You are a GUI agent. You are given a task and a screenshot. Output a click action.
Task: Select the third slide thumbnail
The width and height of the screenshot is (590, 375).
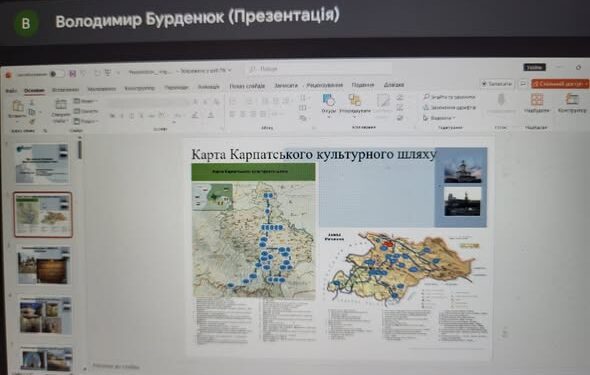44,266
